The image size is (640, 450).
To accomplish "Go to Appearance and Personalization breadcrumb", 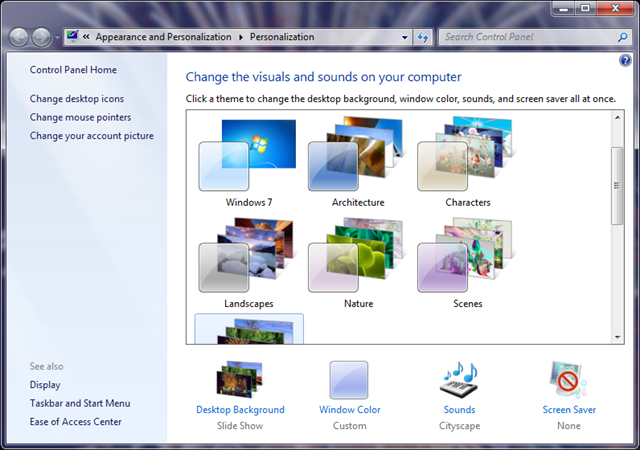I will click(x=163, y=37).
